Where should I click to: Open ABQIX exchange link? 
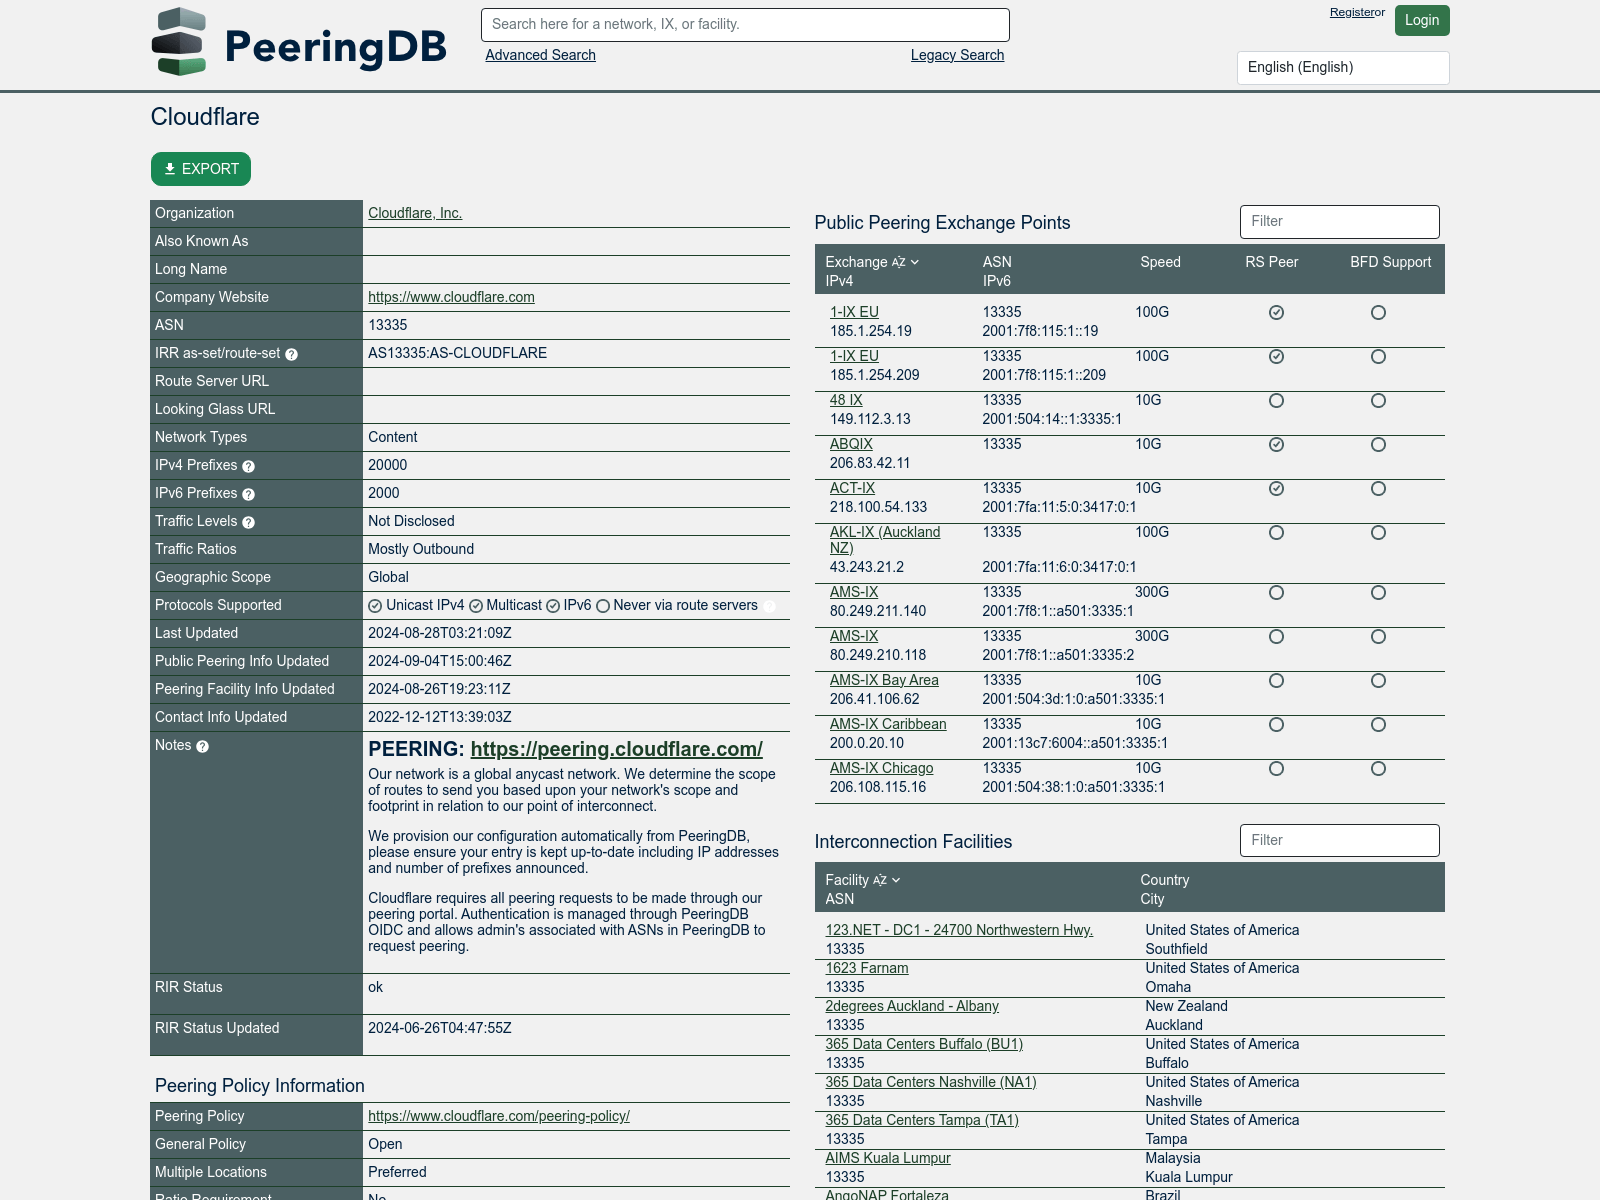[851, 444]
